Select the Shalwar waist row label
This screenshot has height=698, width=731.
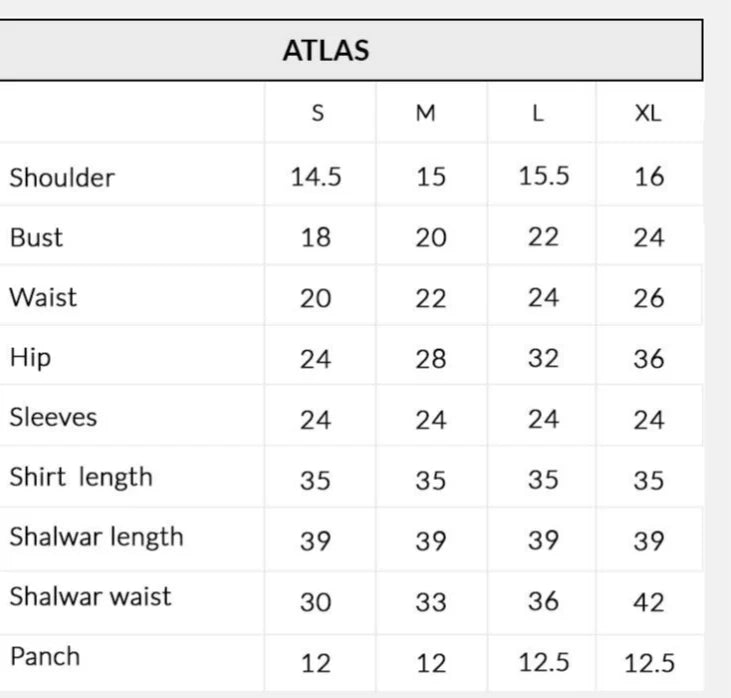pos(90,597)
